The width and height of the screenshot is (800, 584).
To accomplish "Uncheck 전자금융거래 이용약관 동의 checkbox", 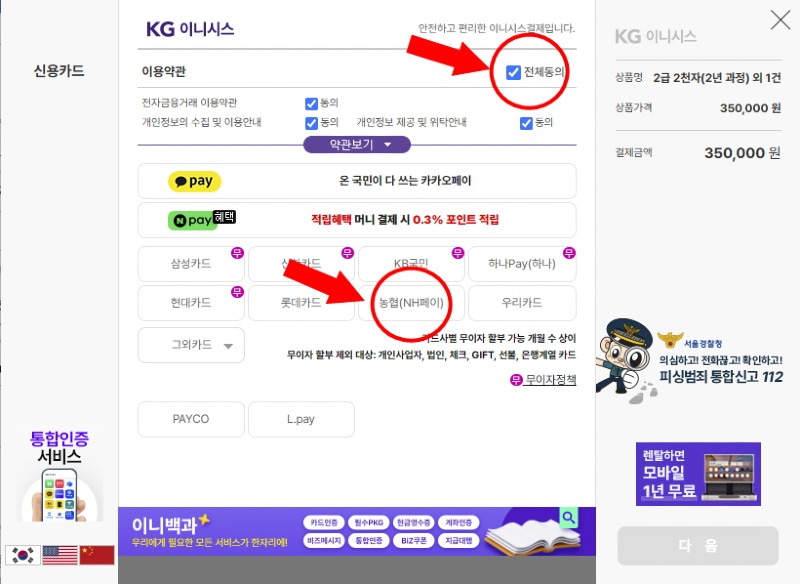I will point(311,104).
